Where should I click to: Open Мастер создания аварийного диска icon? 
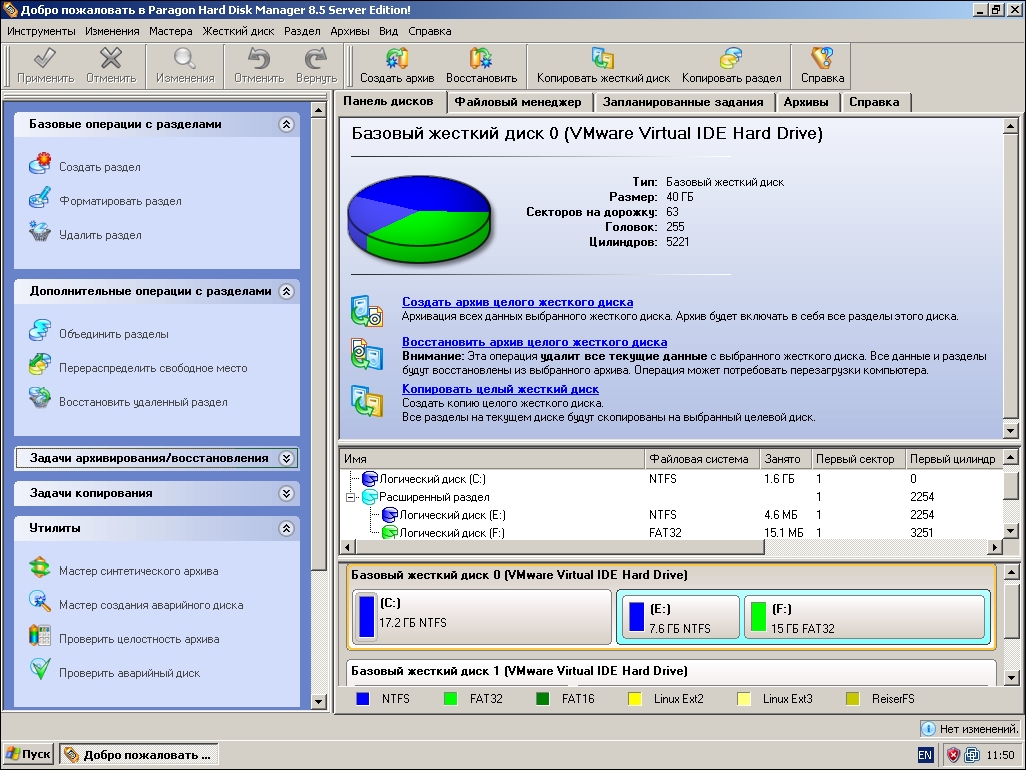tap(40, 602)
